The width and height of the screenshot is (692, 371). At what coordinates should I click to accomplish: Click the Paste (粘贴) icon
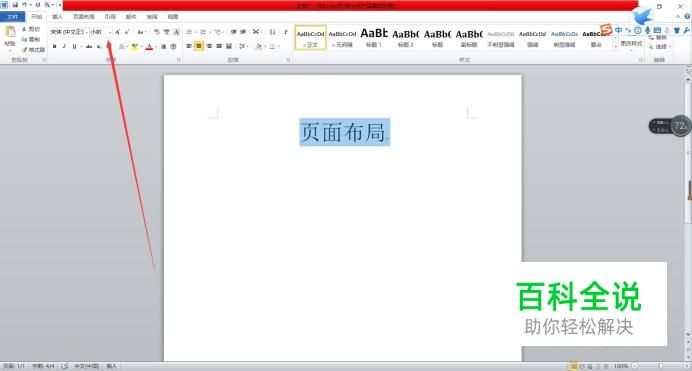point(10,32)
